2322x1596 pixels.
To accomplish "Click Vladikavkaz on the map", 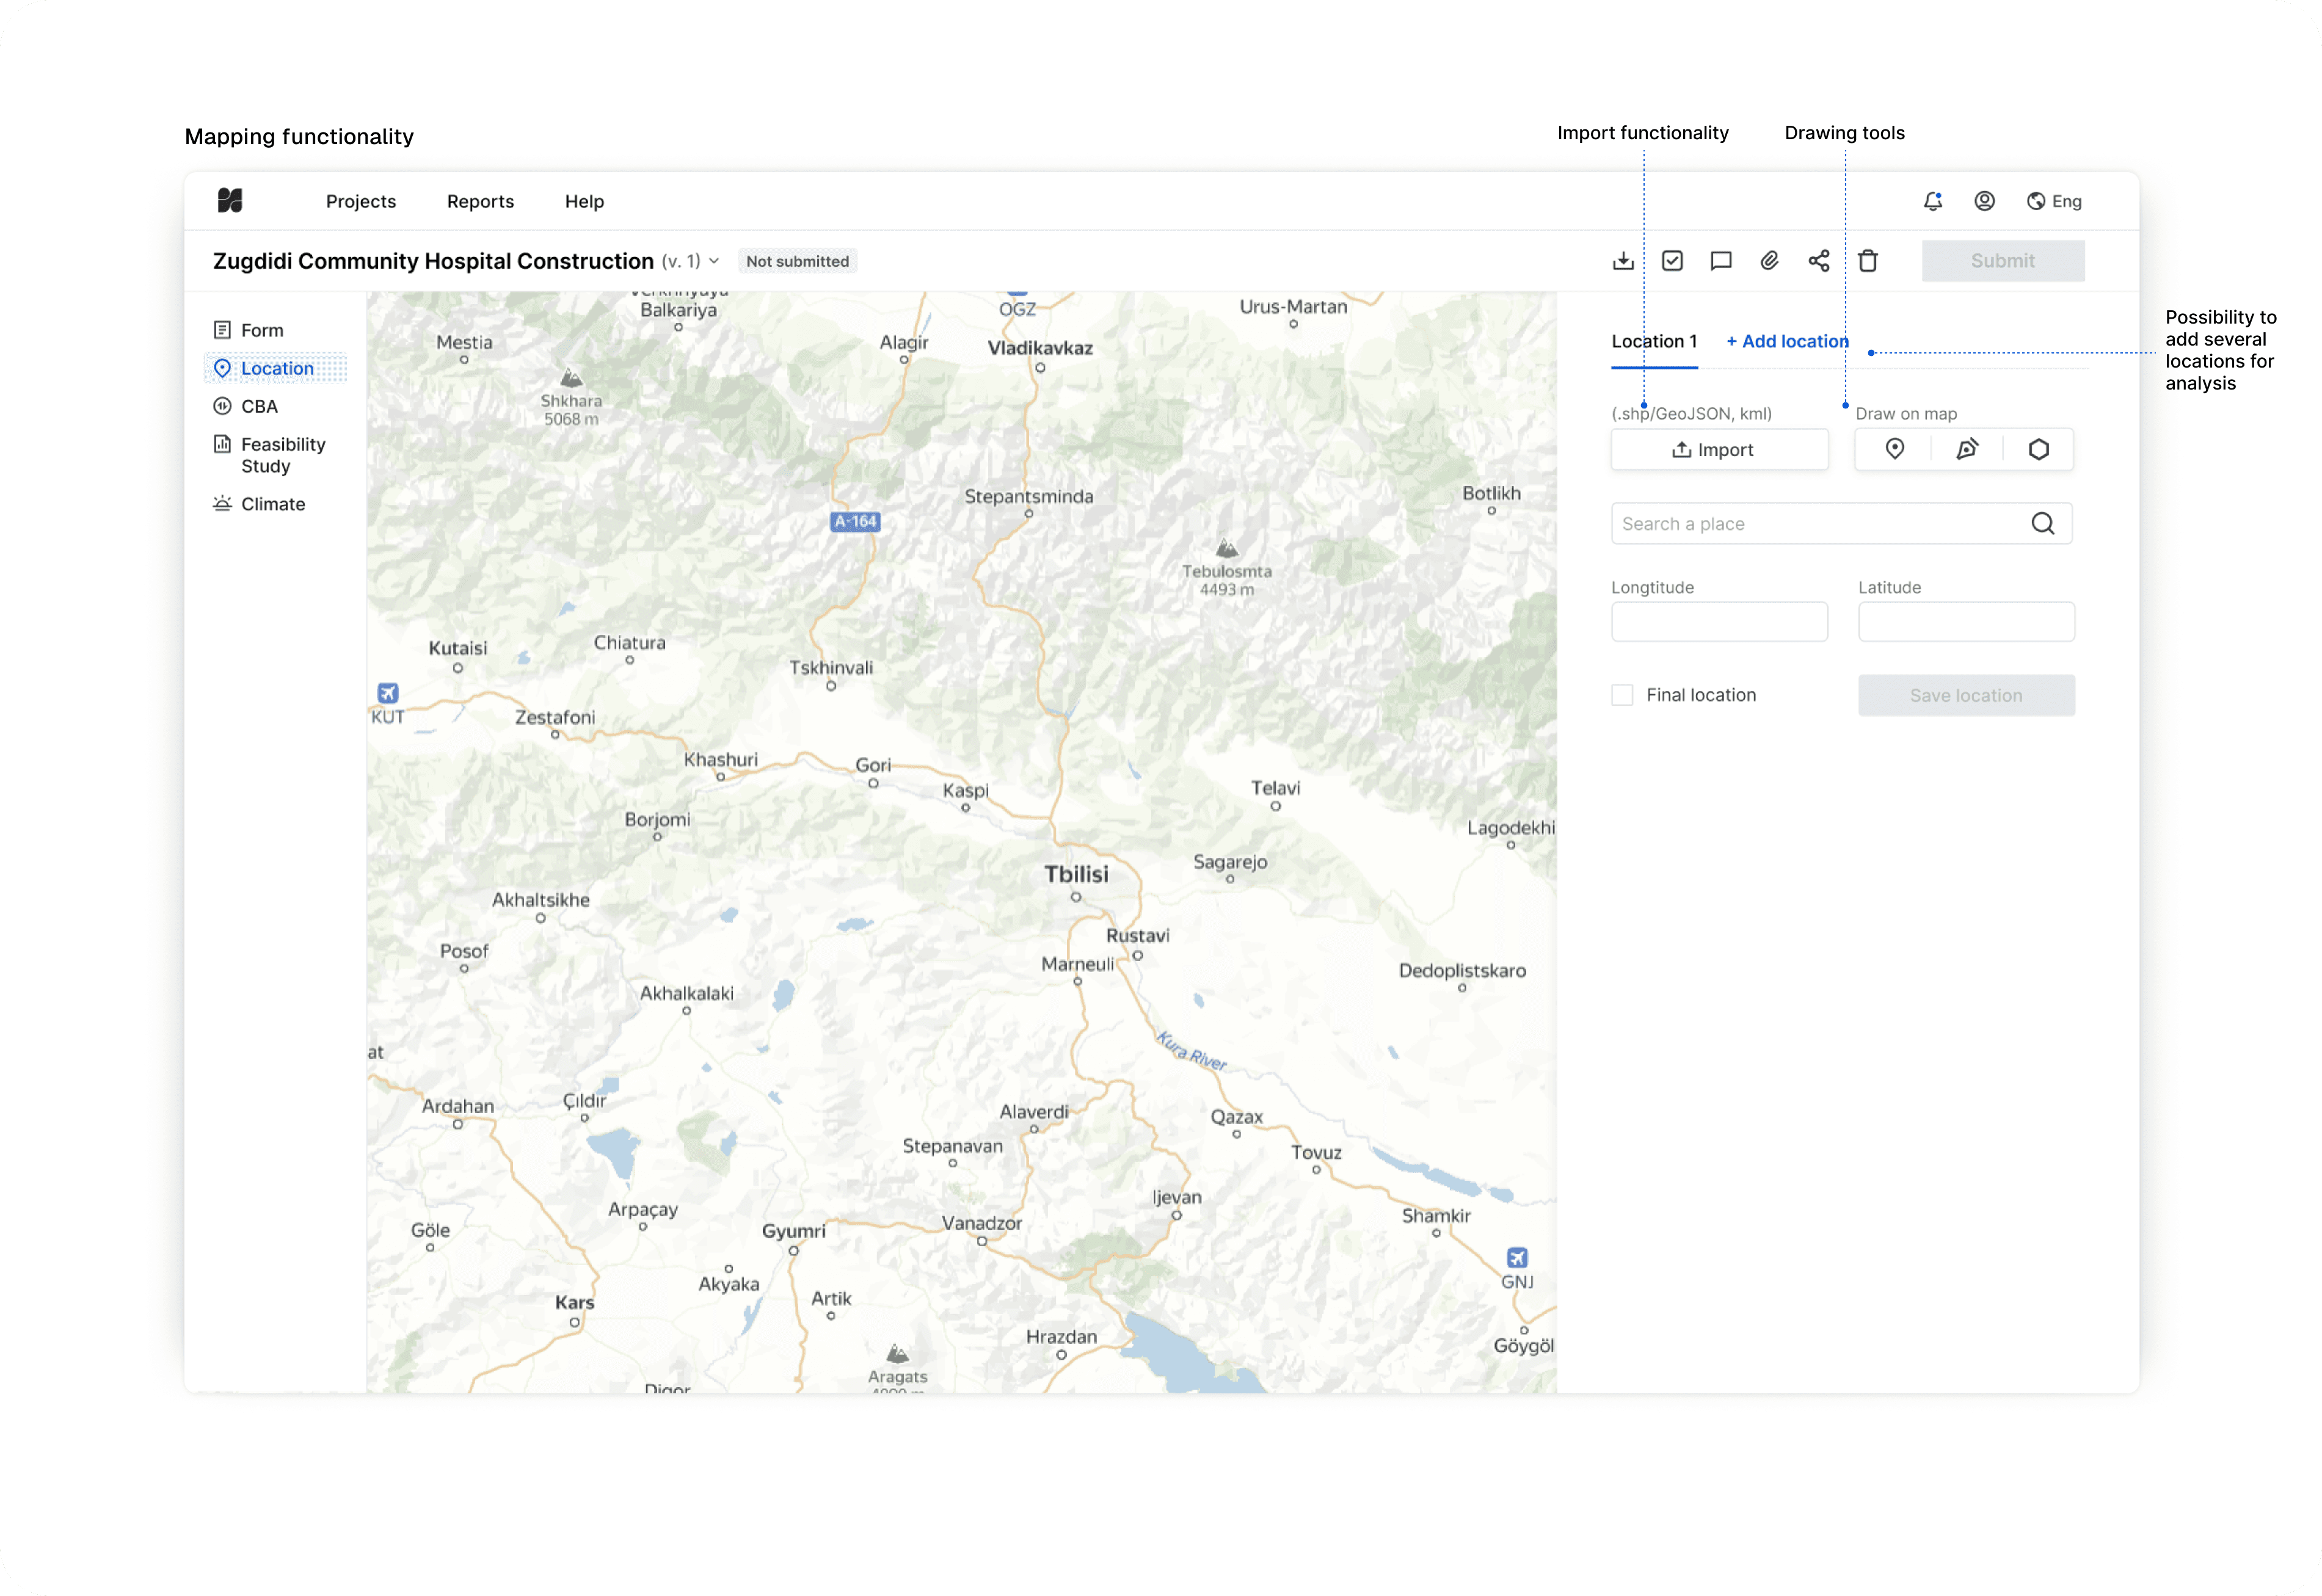I will coord(1039,348).
